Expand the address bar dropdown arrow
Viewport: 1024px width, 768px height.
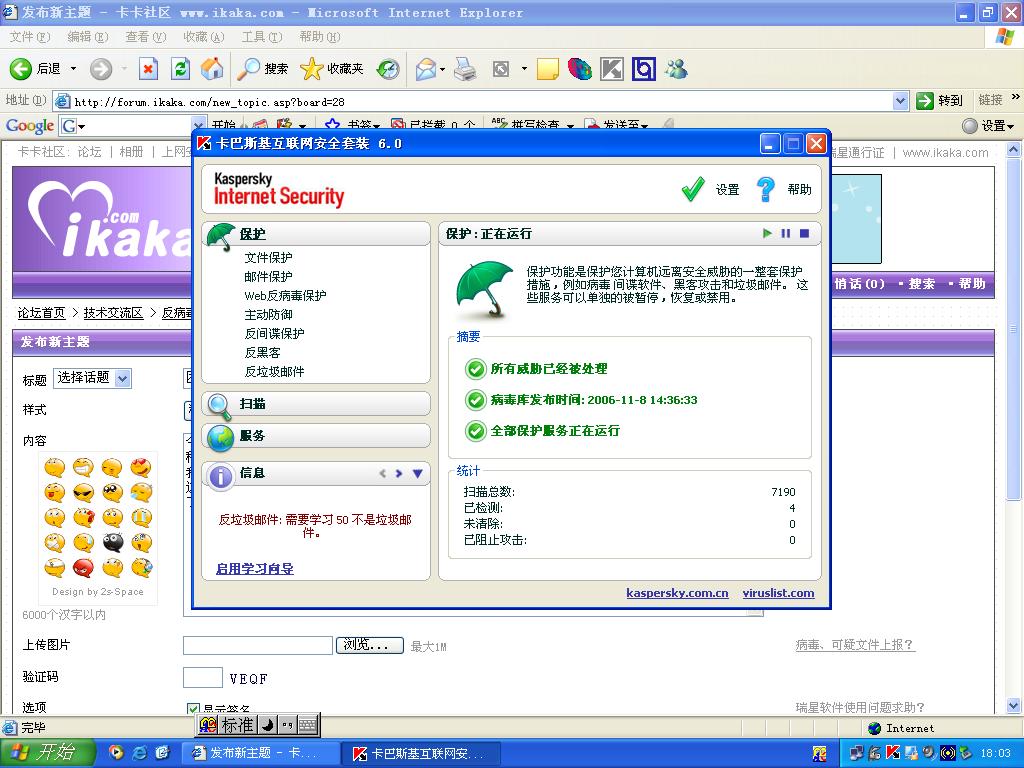point(901,101)
